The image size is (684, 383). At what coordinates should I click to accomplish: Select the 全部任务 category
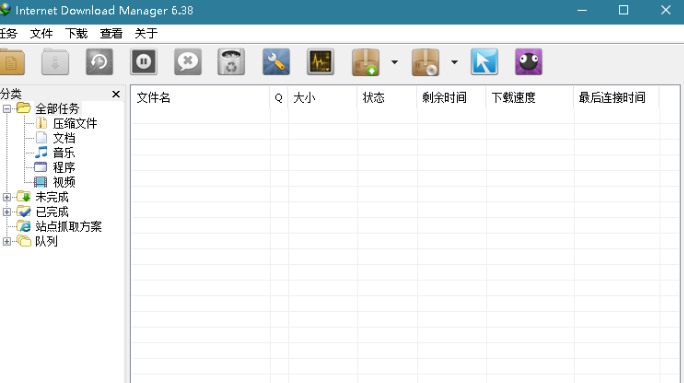[57, 109]
